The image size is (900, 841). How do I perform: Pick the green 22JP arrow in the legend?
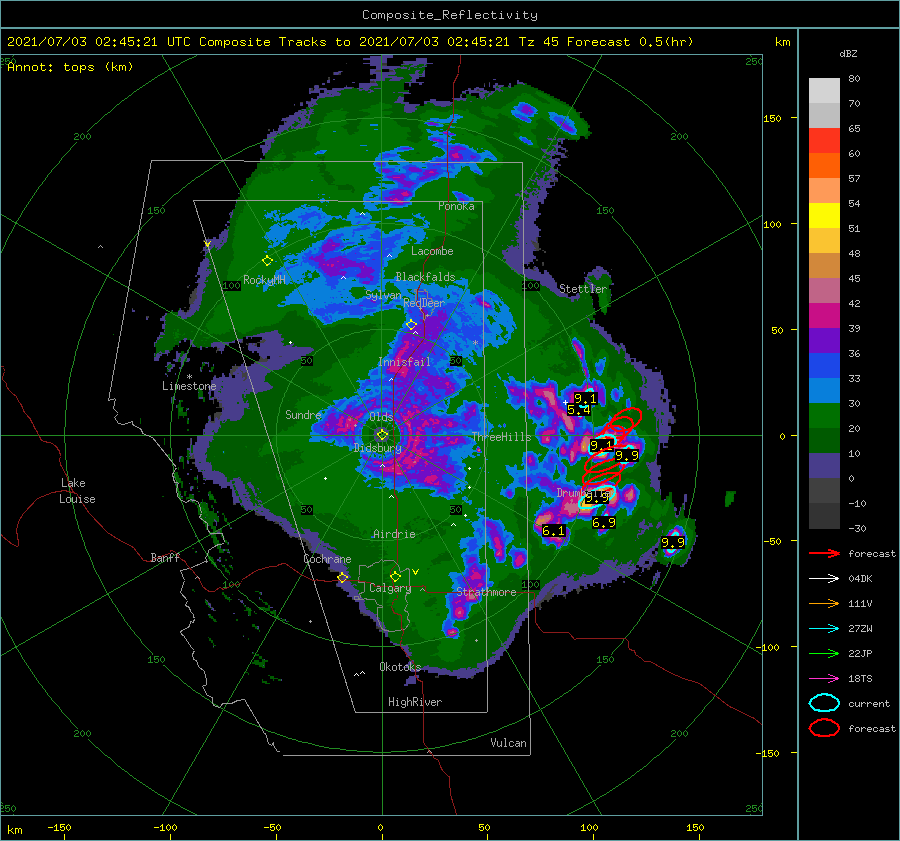pyautogui.click(x=824, y=653)
